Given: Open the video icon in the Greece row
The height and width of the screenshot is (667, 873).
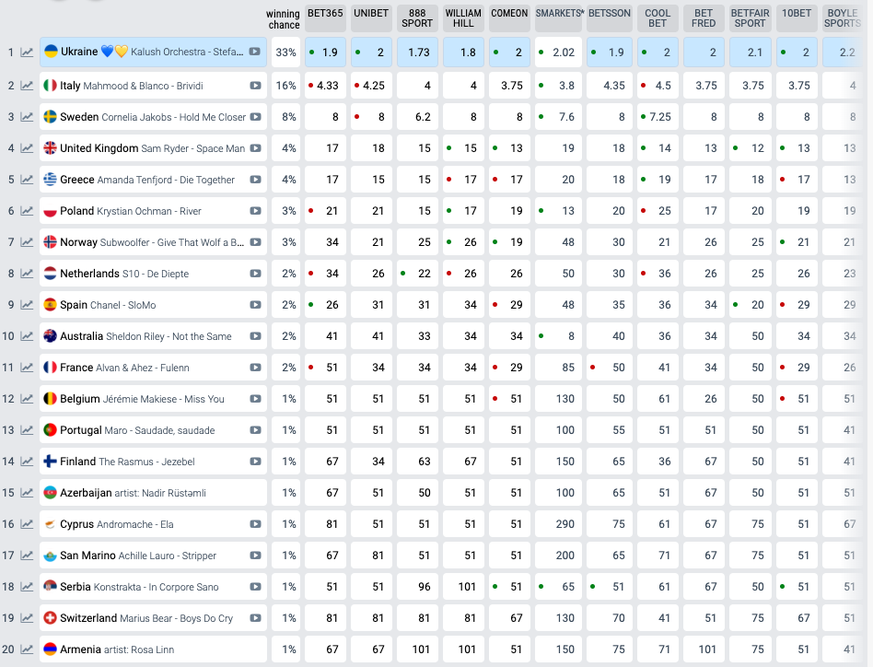Looking at the screenshot, I should [x=256, y=180].
